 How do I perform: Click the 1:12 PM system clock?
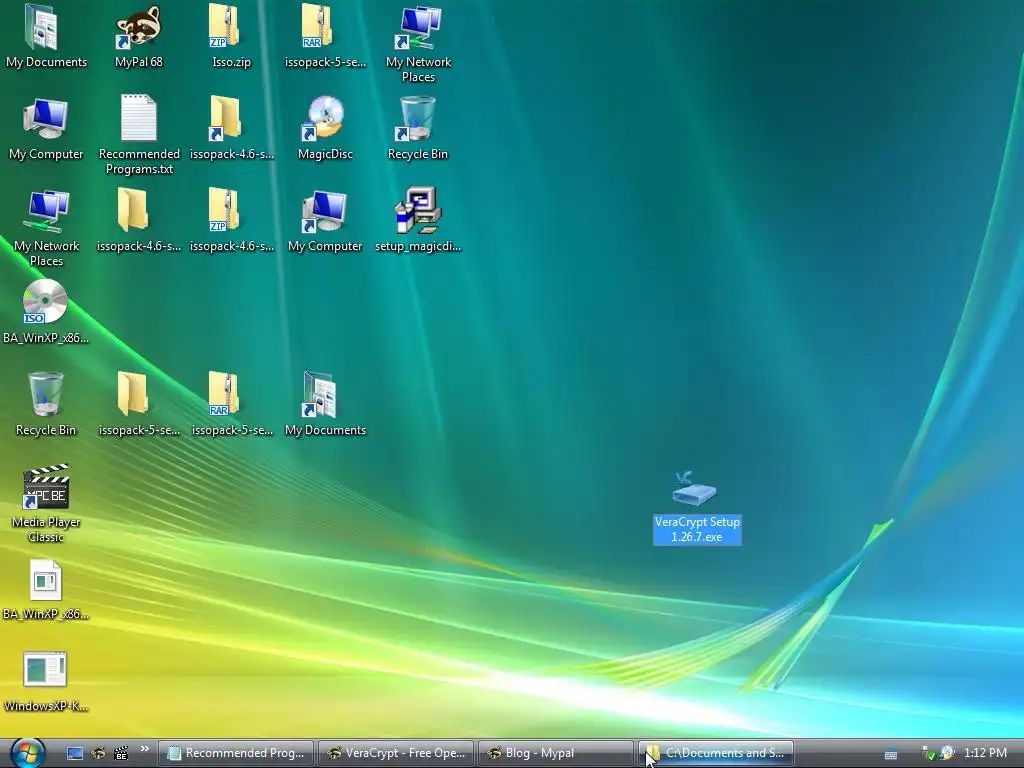point(985,753)
